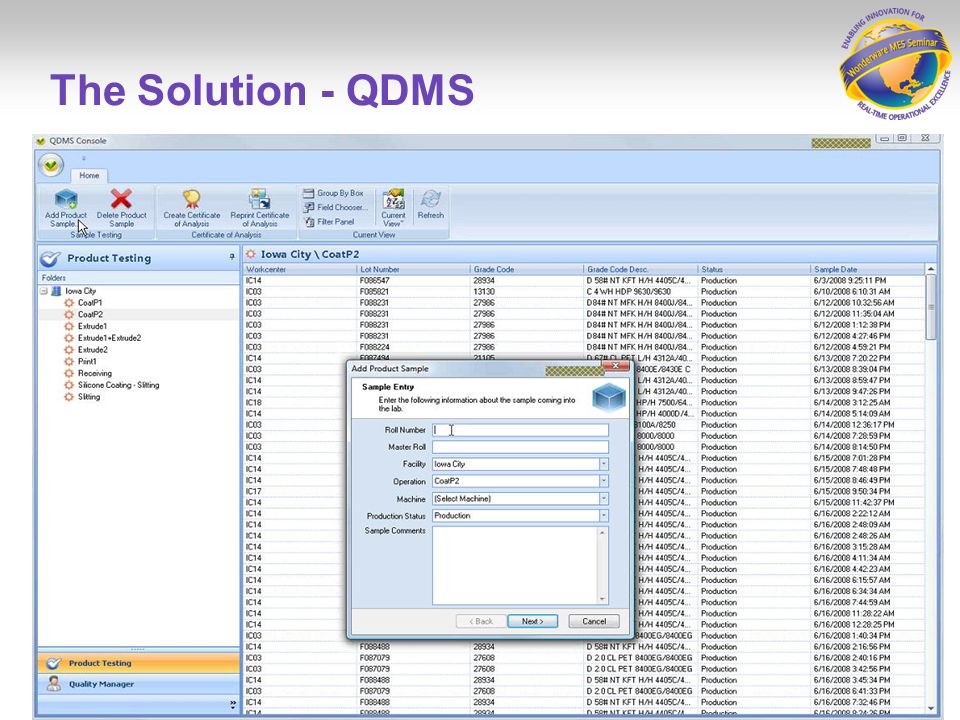The image size is (960, 720).
Task: Open the Production Status dropdown
Action: click(x=604, y=516)
